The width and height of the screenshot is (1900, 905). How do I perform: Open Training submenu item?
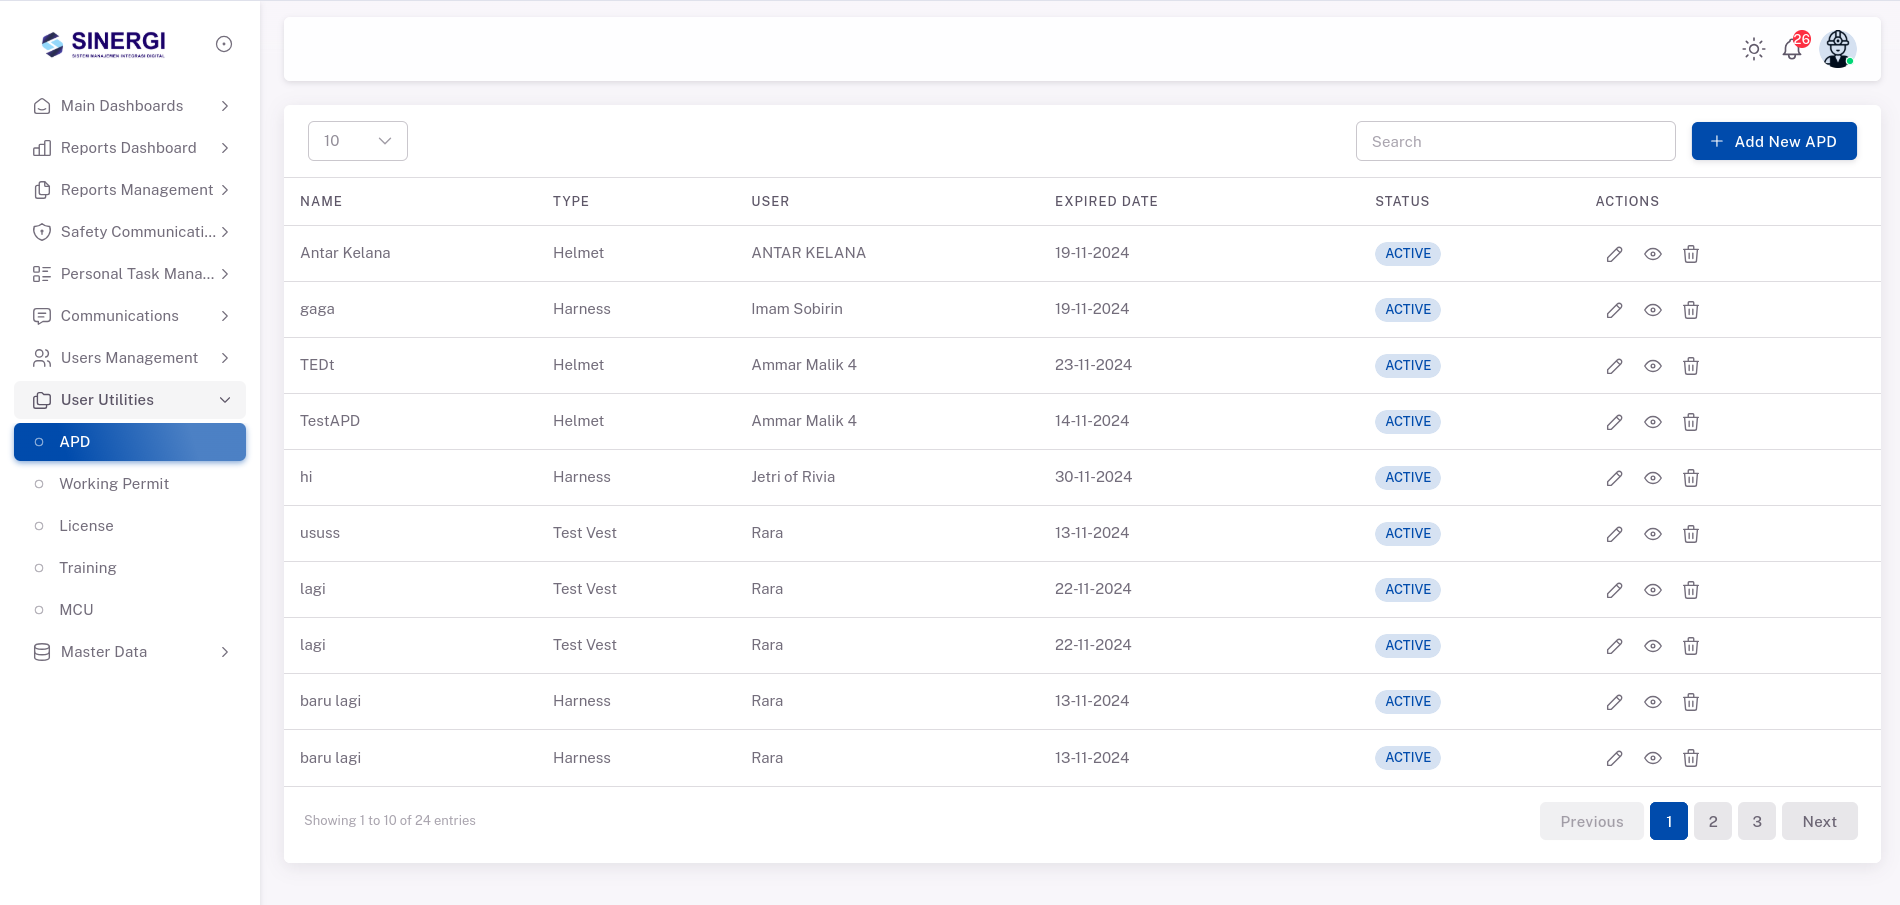click(x=130, y=568)
